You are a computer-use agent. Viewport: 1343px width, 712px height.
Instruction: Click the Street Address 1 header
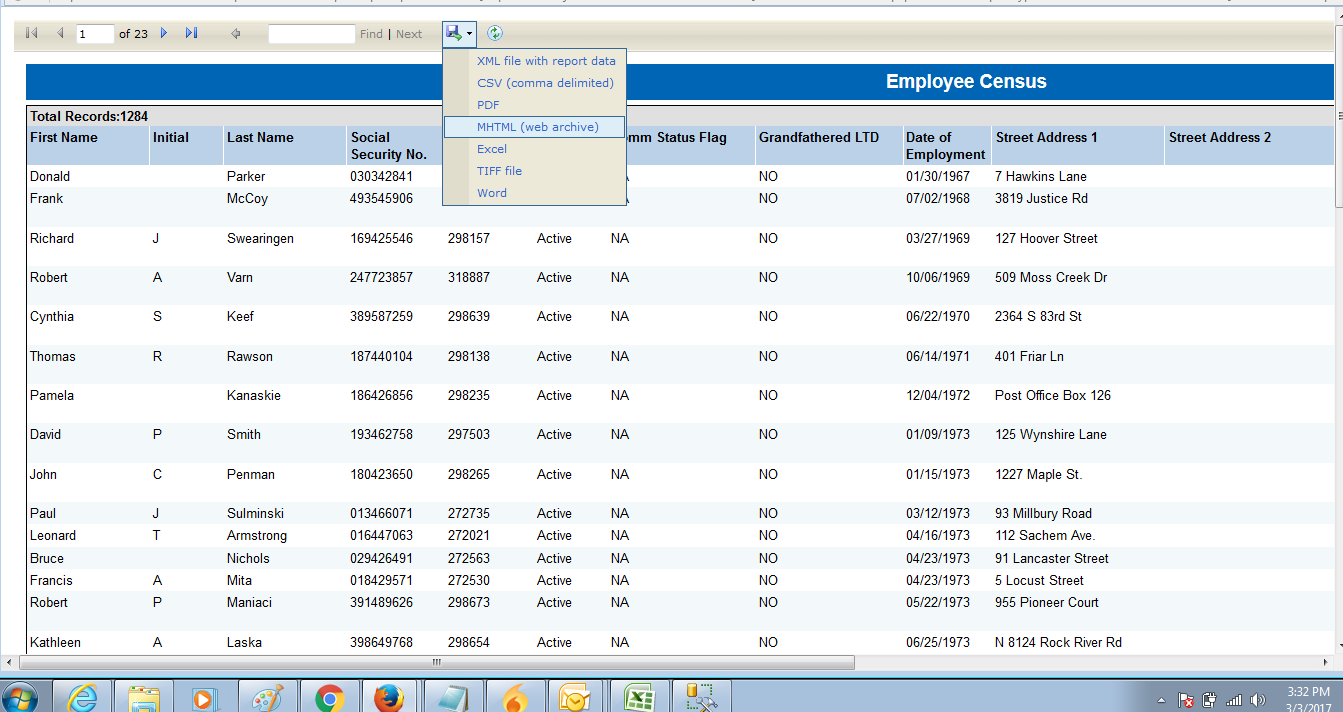coord(1047,137)
